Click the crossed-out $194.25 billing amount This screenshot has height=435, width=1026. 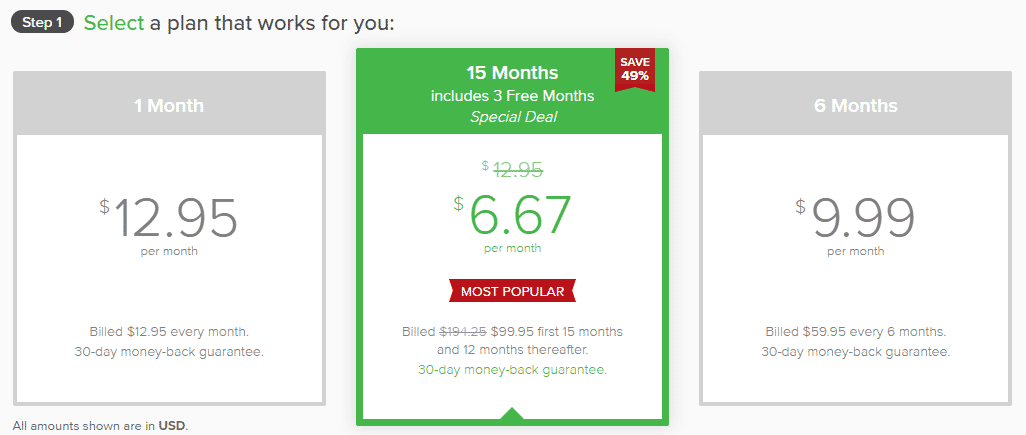coord(464,331)
